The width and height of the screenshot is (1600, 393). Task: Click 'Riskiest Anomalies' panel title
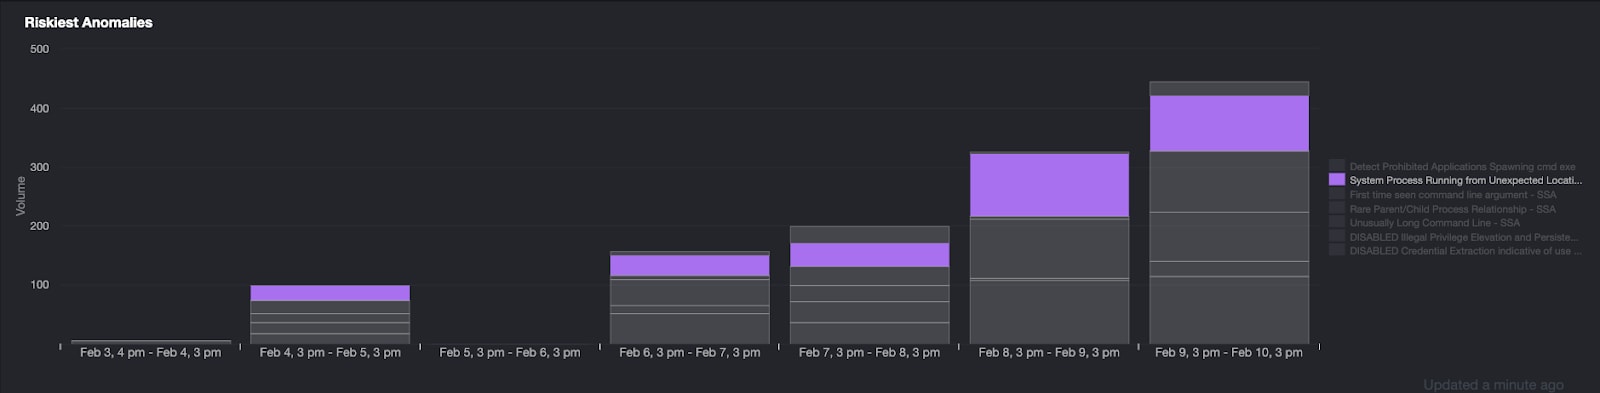tap(89, 22)
